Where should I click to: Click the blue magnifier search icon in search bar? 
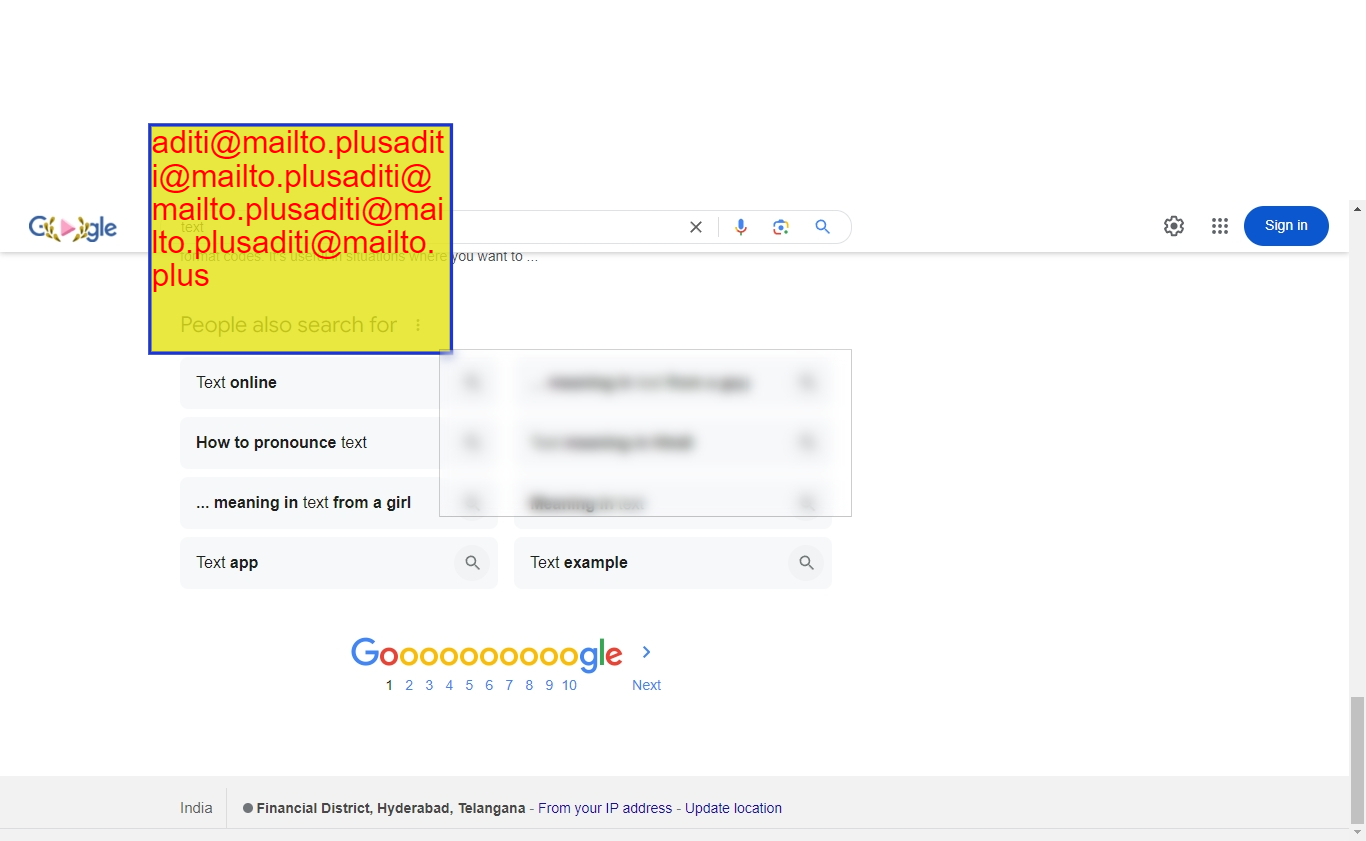pos(823,227)
